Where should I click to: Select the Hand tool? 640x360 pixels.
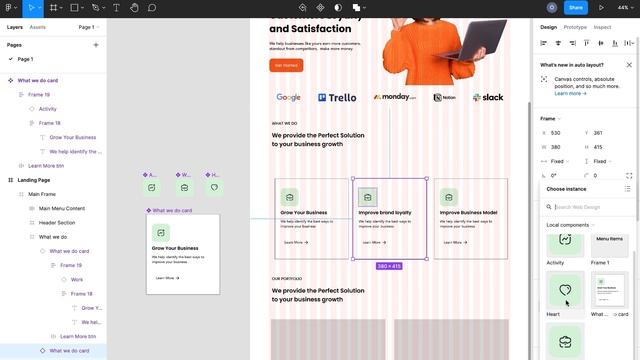pos(134,8)
